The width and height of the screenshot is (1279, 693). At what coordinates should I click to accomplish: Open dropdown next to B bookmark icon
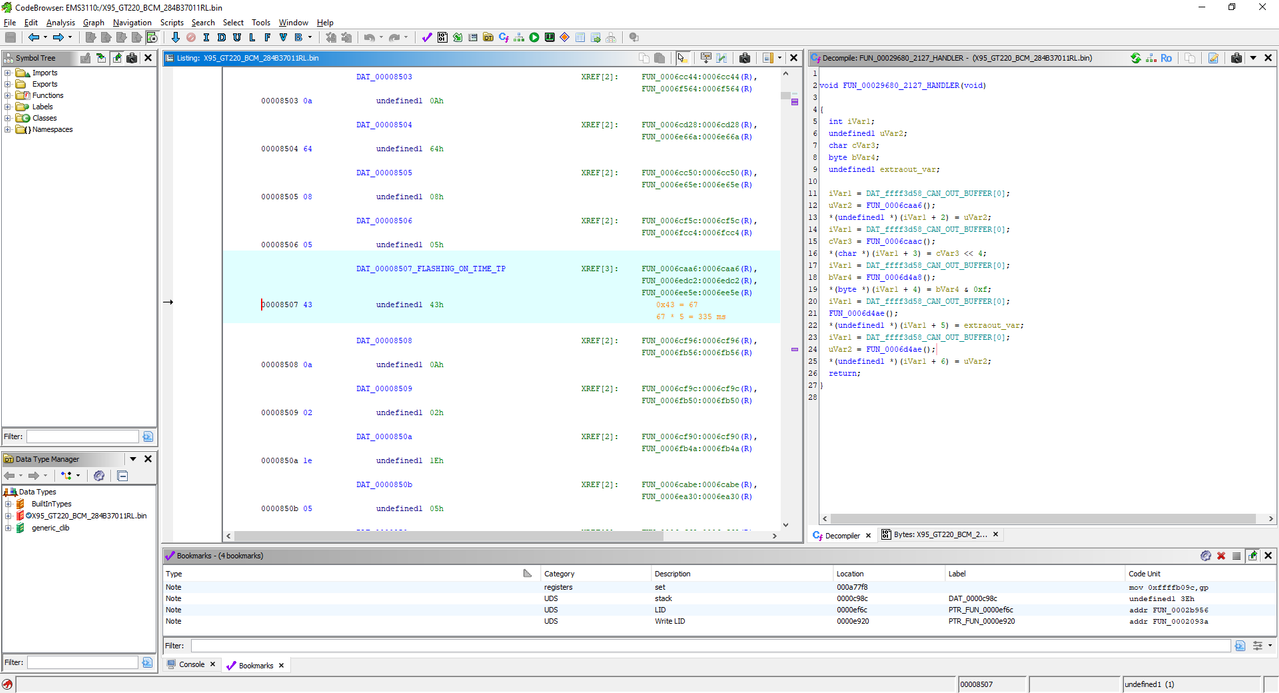click(310, 37)
